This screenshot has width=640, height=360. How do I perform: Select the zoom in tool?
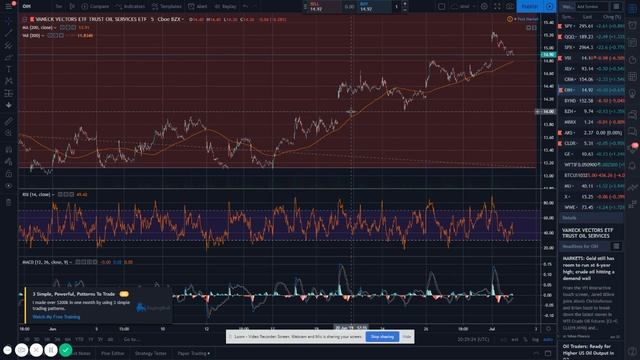point(9,133)
